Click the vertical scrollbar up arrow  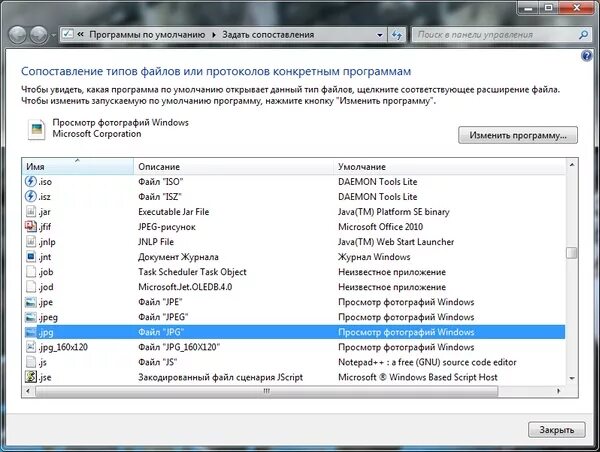tap(572, 165)
